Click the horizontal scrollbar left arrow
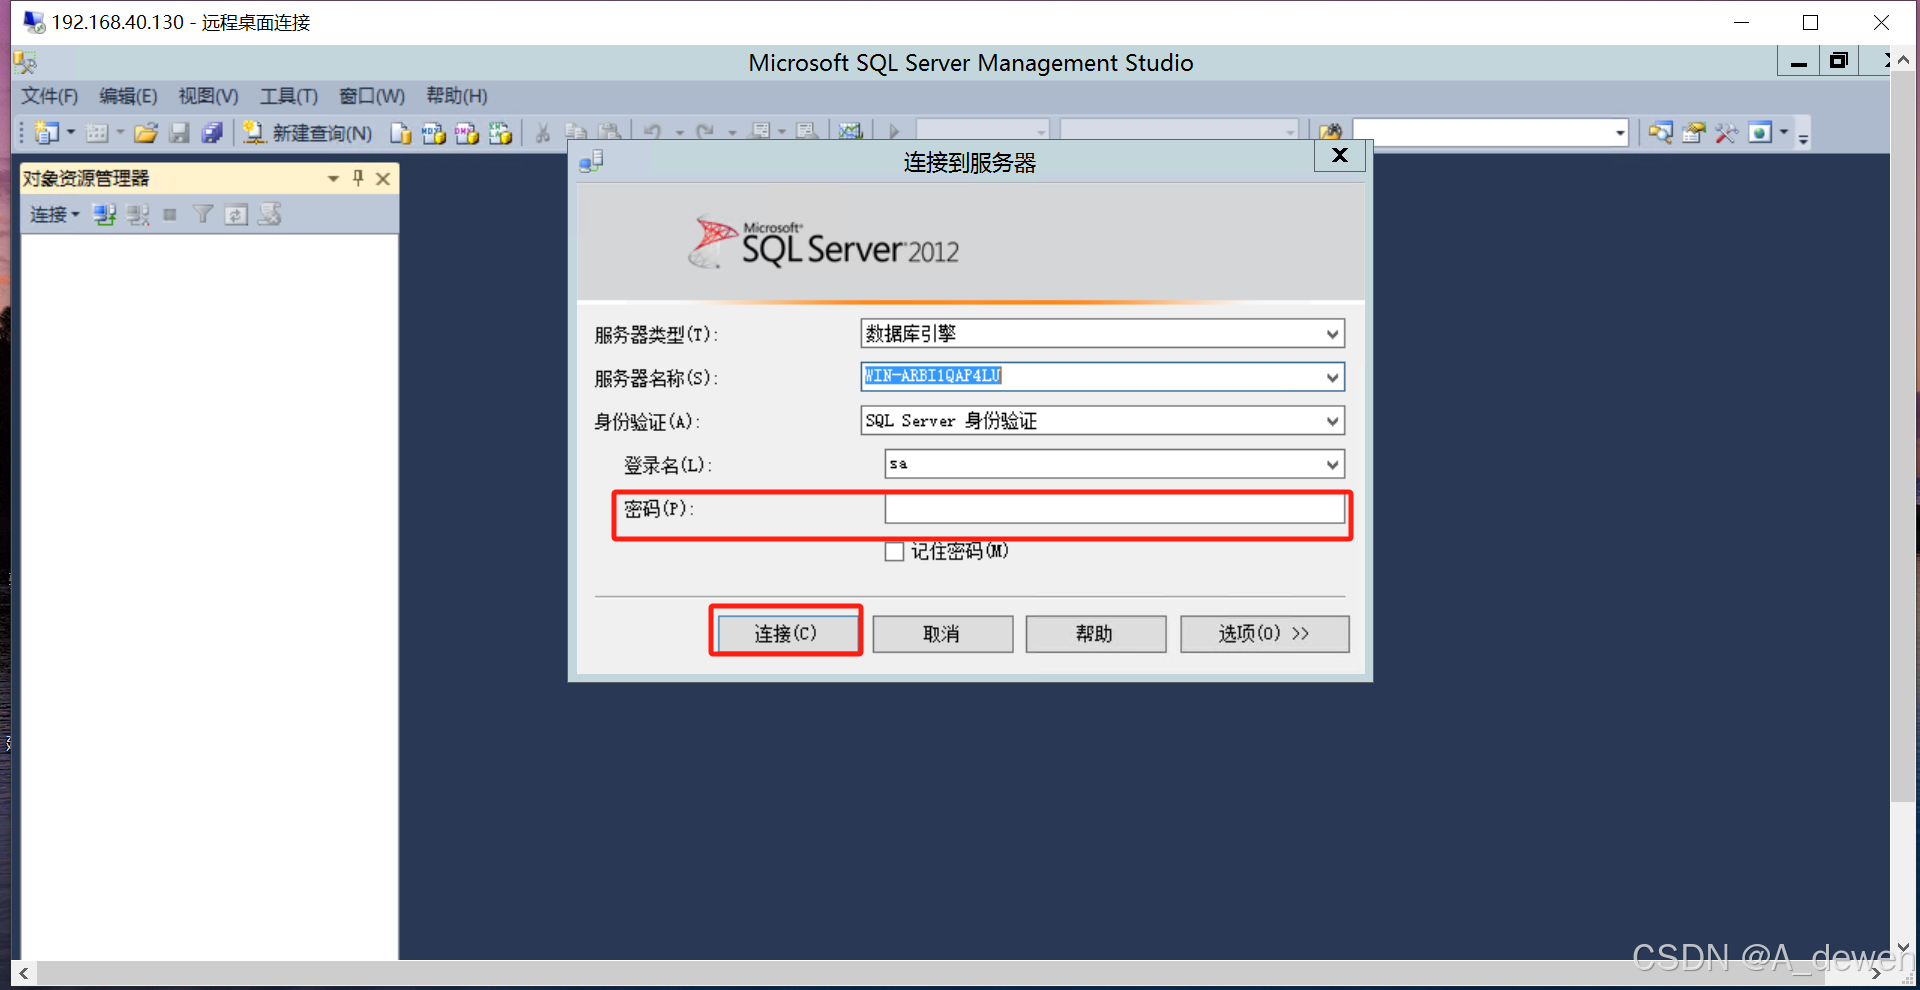This screenshot has height=990, width=1920. pyautogui.click(x=24, y=973)
